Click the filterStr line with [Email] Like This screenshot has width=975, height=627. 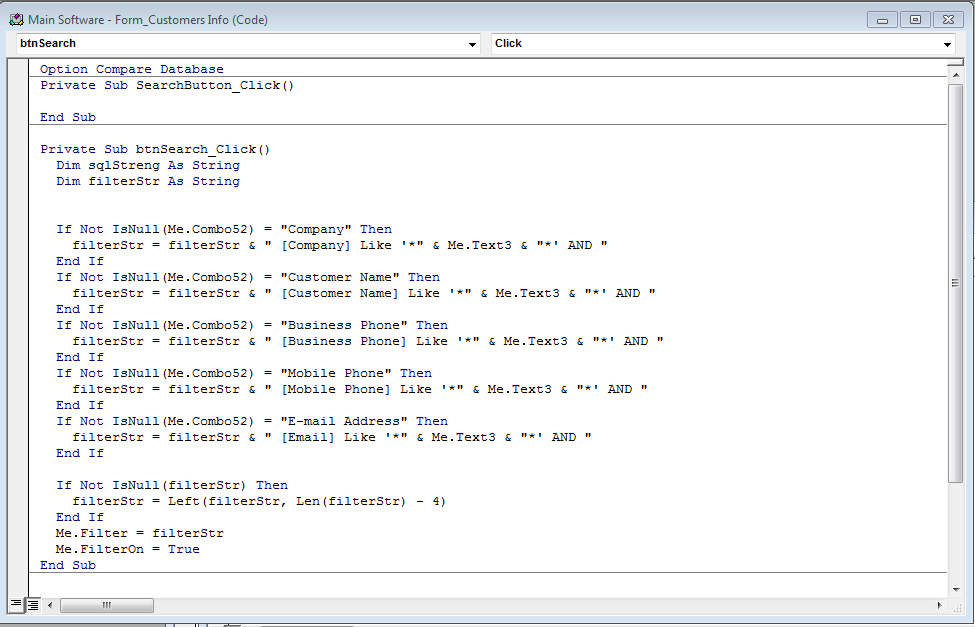332,437
